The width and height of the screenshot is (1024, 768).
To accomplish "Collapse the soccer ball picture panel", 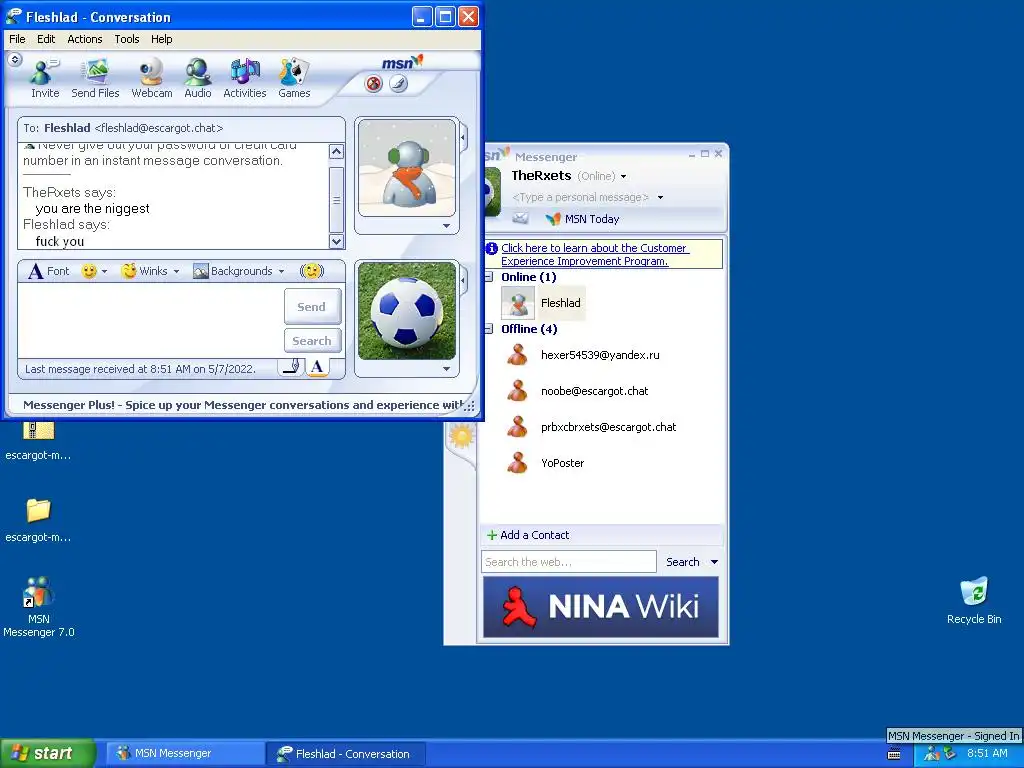I will (464, 281).
